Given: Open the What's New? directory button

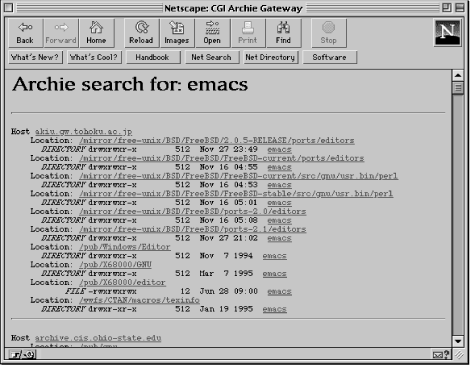Looking at the screenshot, I should point(35,57).
